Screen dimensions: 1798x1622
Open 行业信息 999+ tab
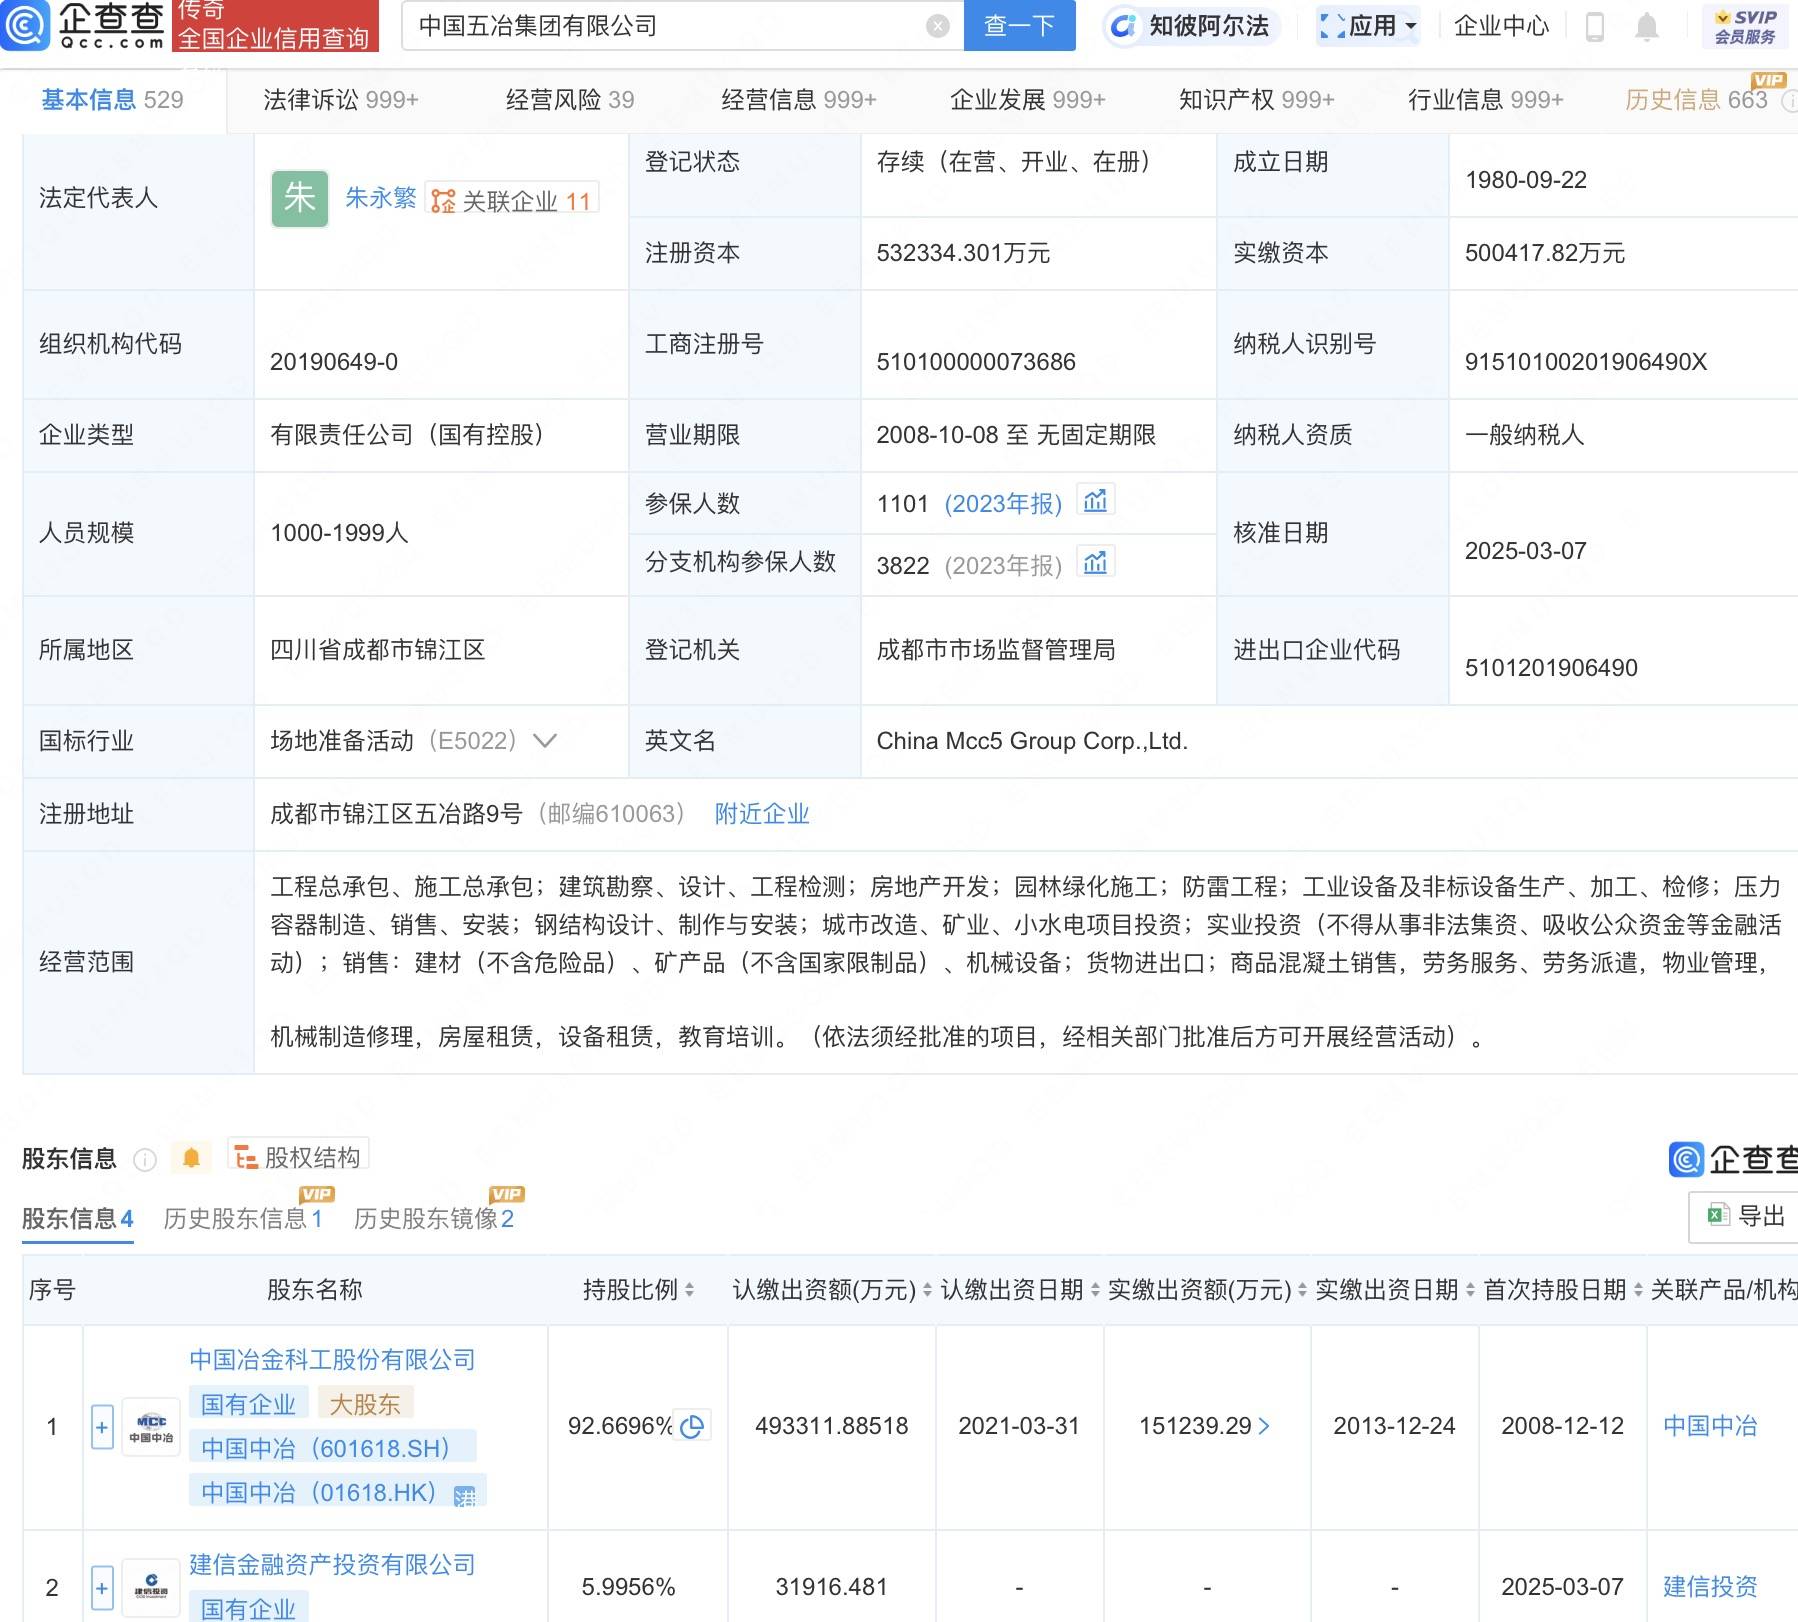pyautogui.click(x=1486, y=100)
